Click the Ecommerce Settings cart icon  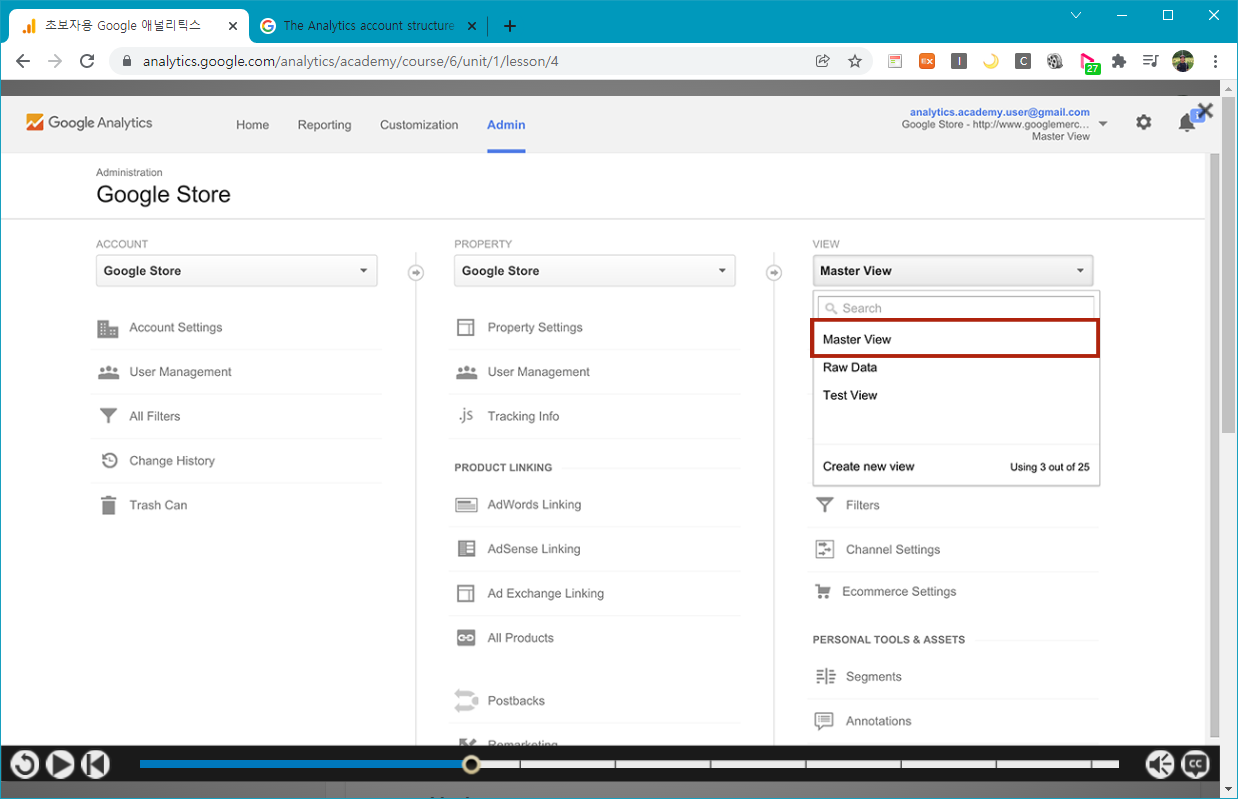click(823, 592)
